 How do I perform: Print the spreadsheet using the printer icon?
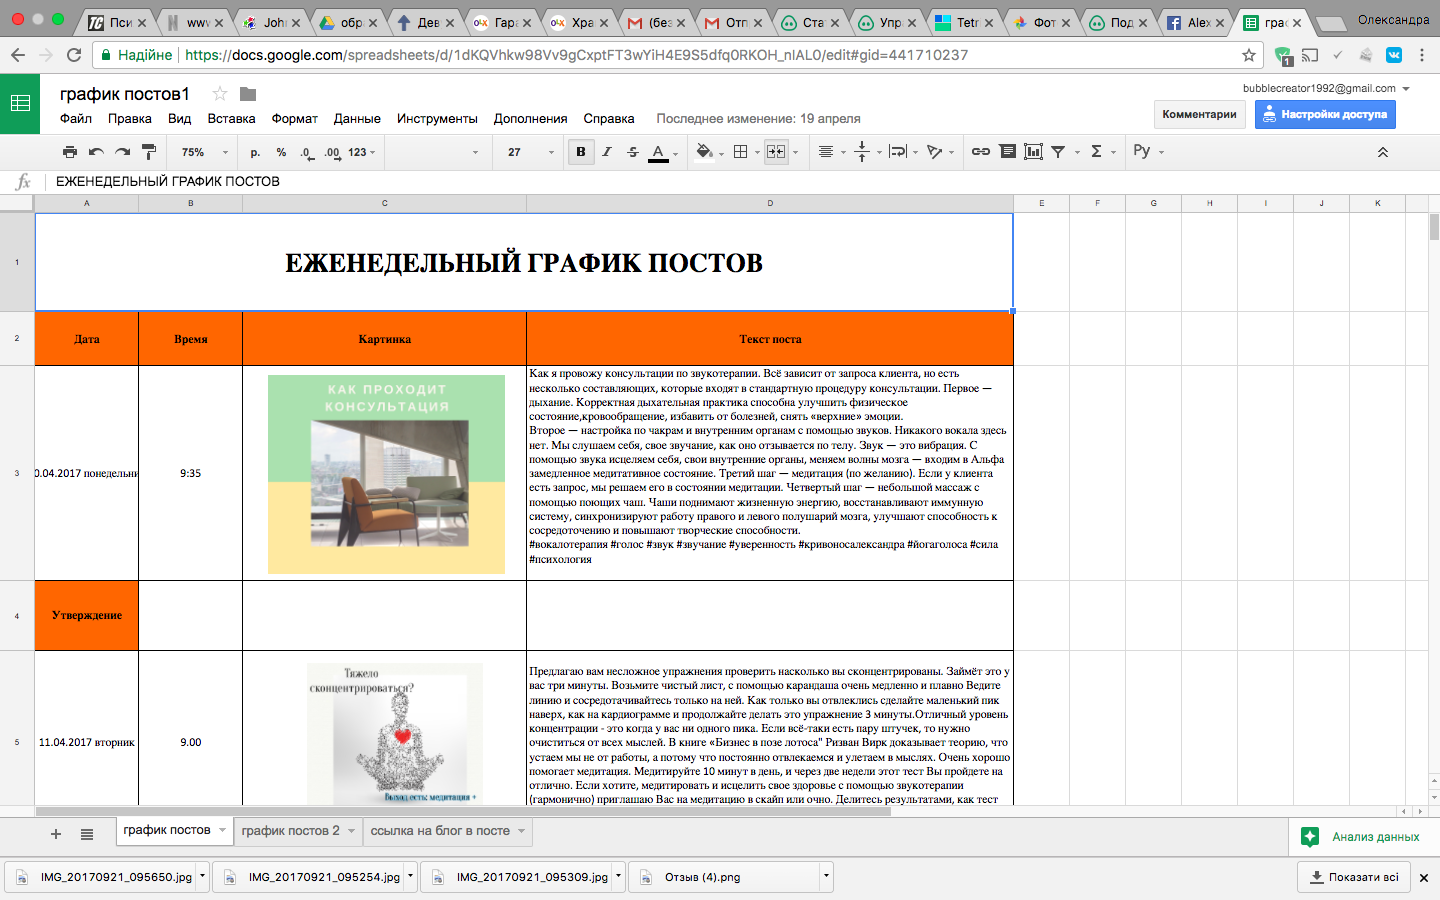tap(69, 152)
